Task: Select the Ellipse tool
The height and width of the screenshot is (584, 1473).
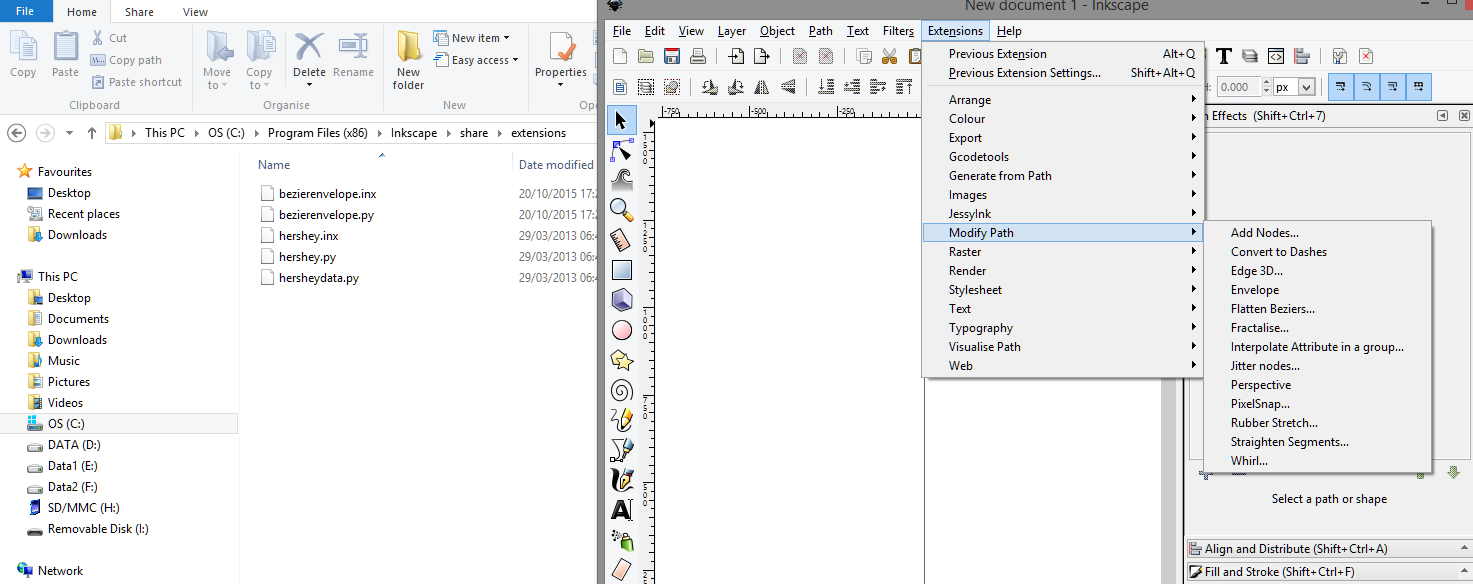Action: (x=621, y=330)
